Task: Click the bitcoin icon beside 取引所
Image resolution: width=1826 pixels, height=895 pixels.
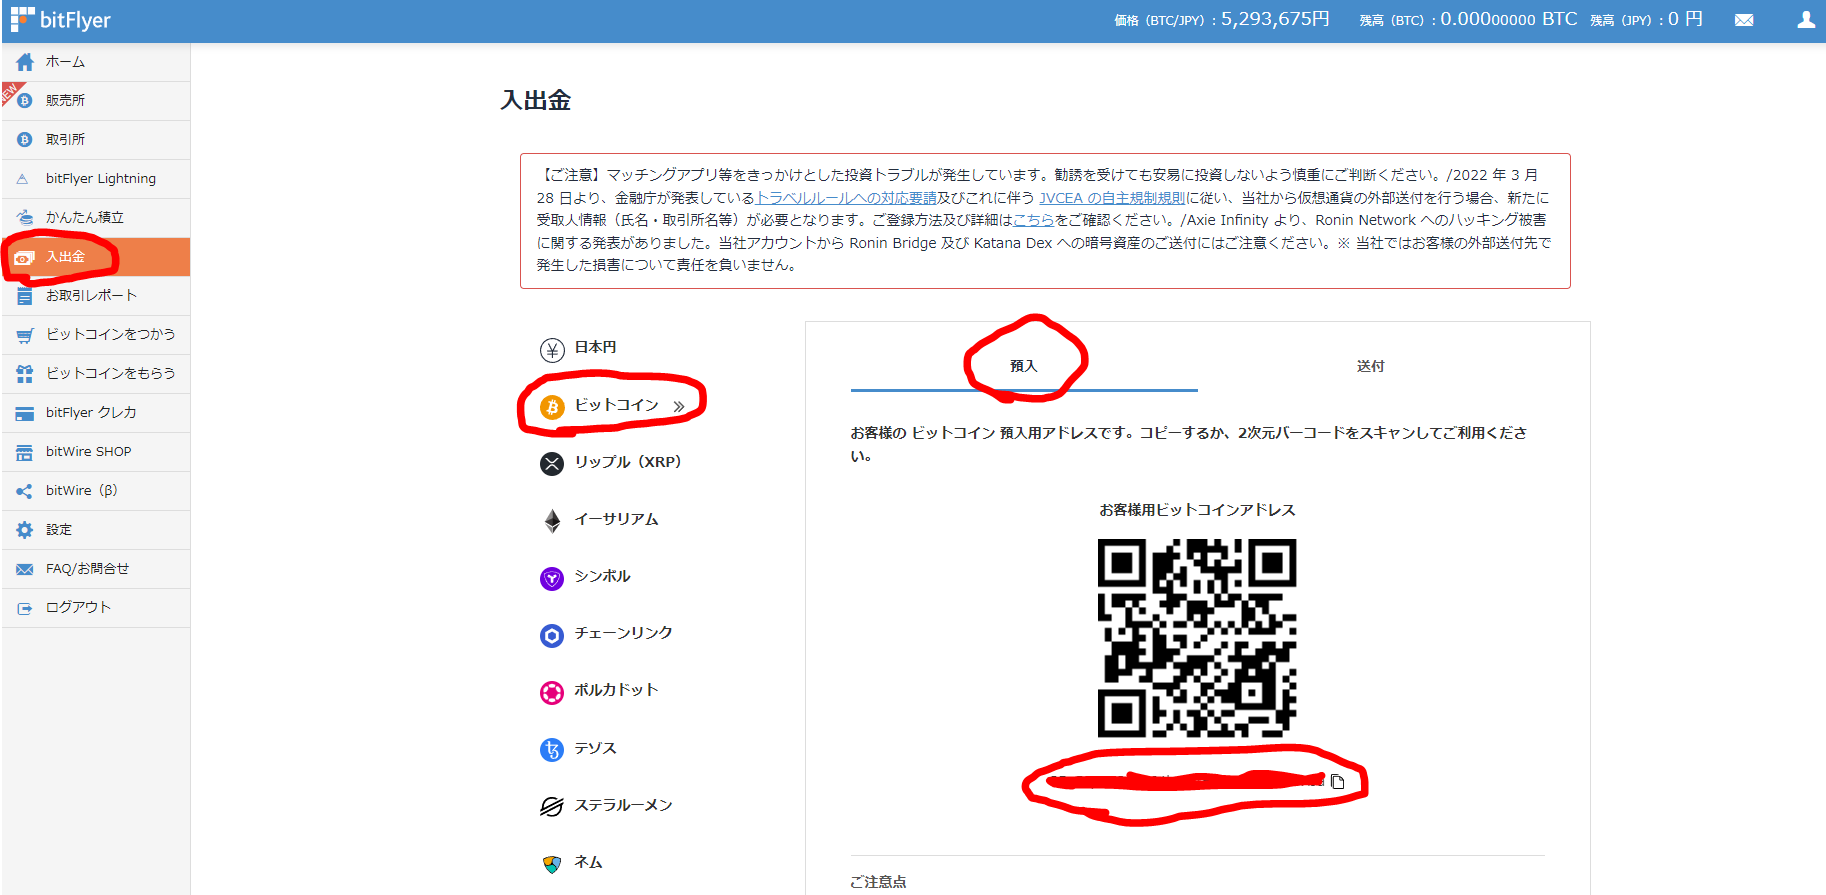Action: point(25,140)
